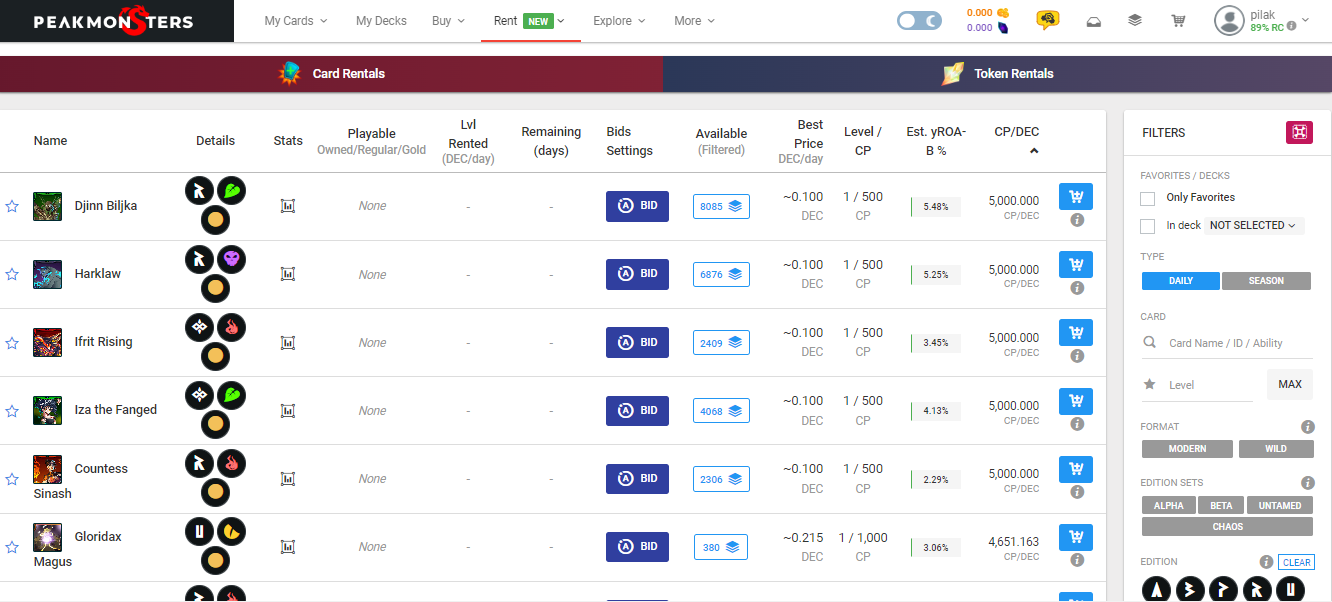
Task: Toggle dark mode switch
Action: tap(919, 20)
